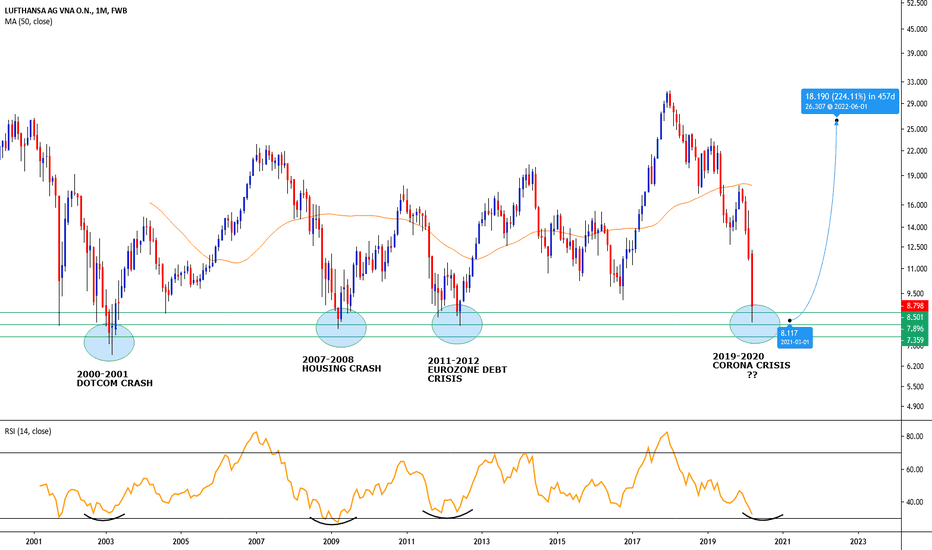Viewport: 932px width, 550px height.
Task: Select the MA (50, close) indicator label
Action: tap(29, 21)
